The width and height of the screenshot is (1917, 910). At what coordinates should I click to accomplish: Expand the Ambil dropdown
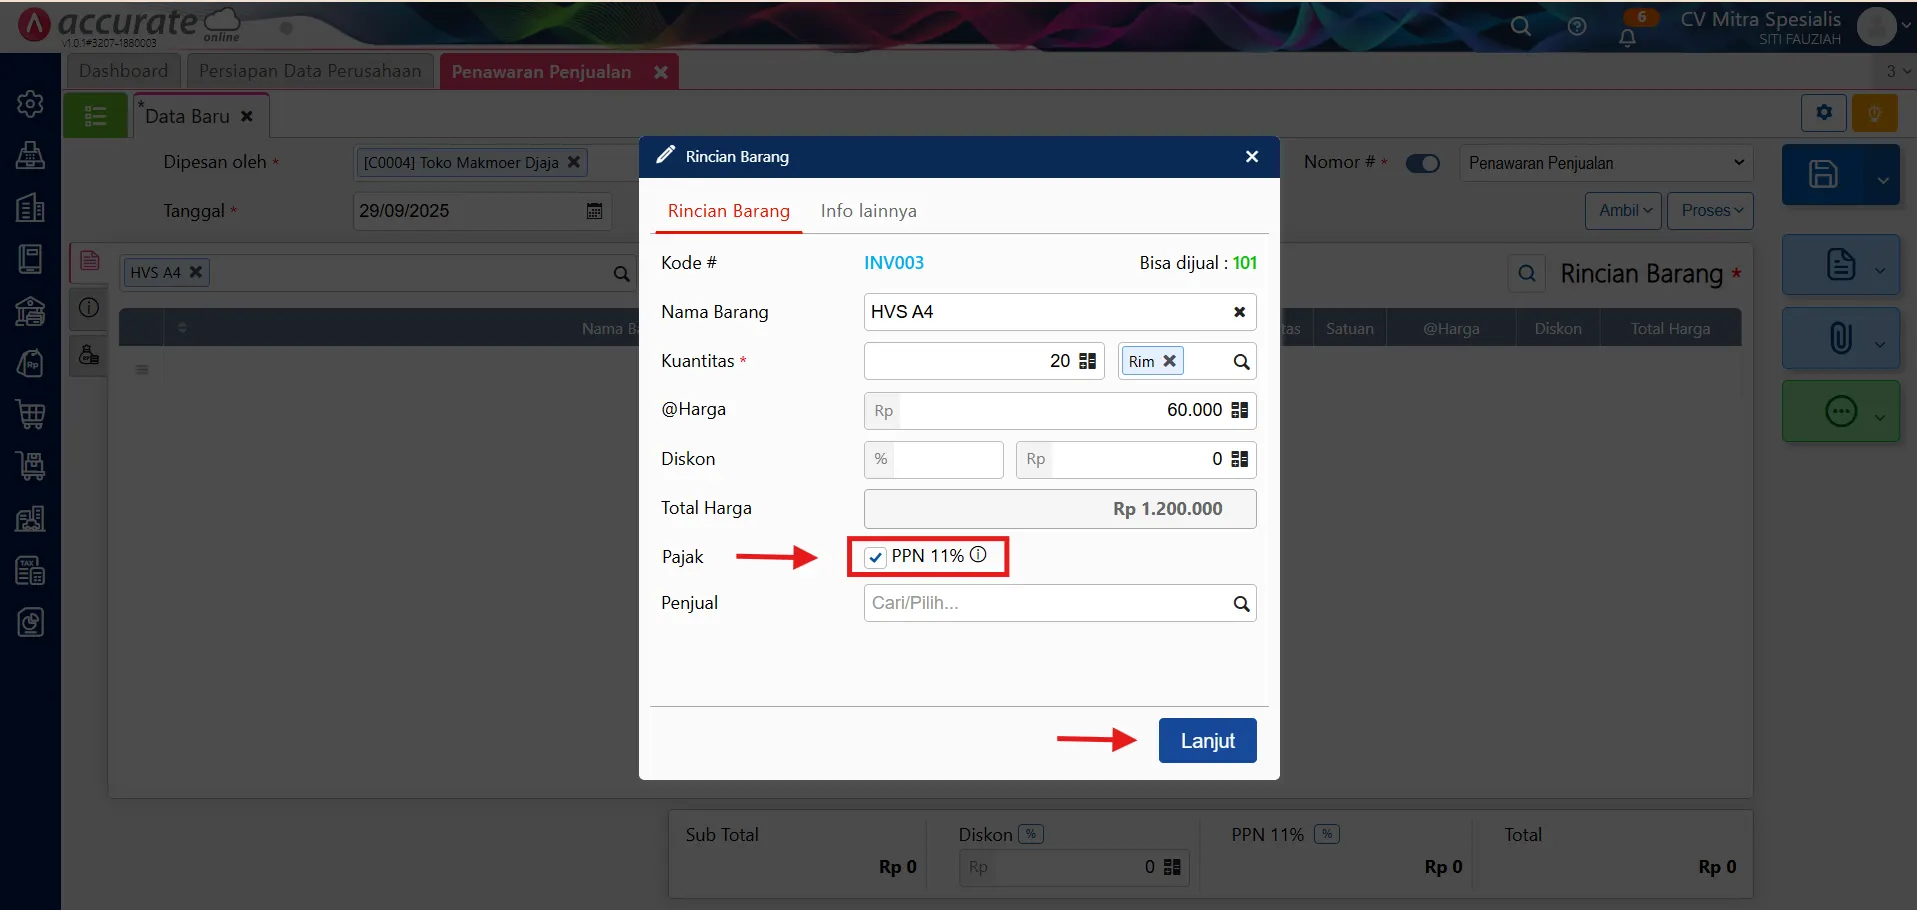[1623, 211]
